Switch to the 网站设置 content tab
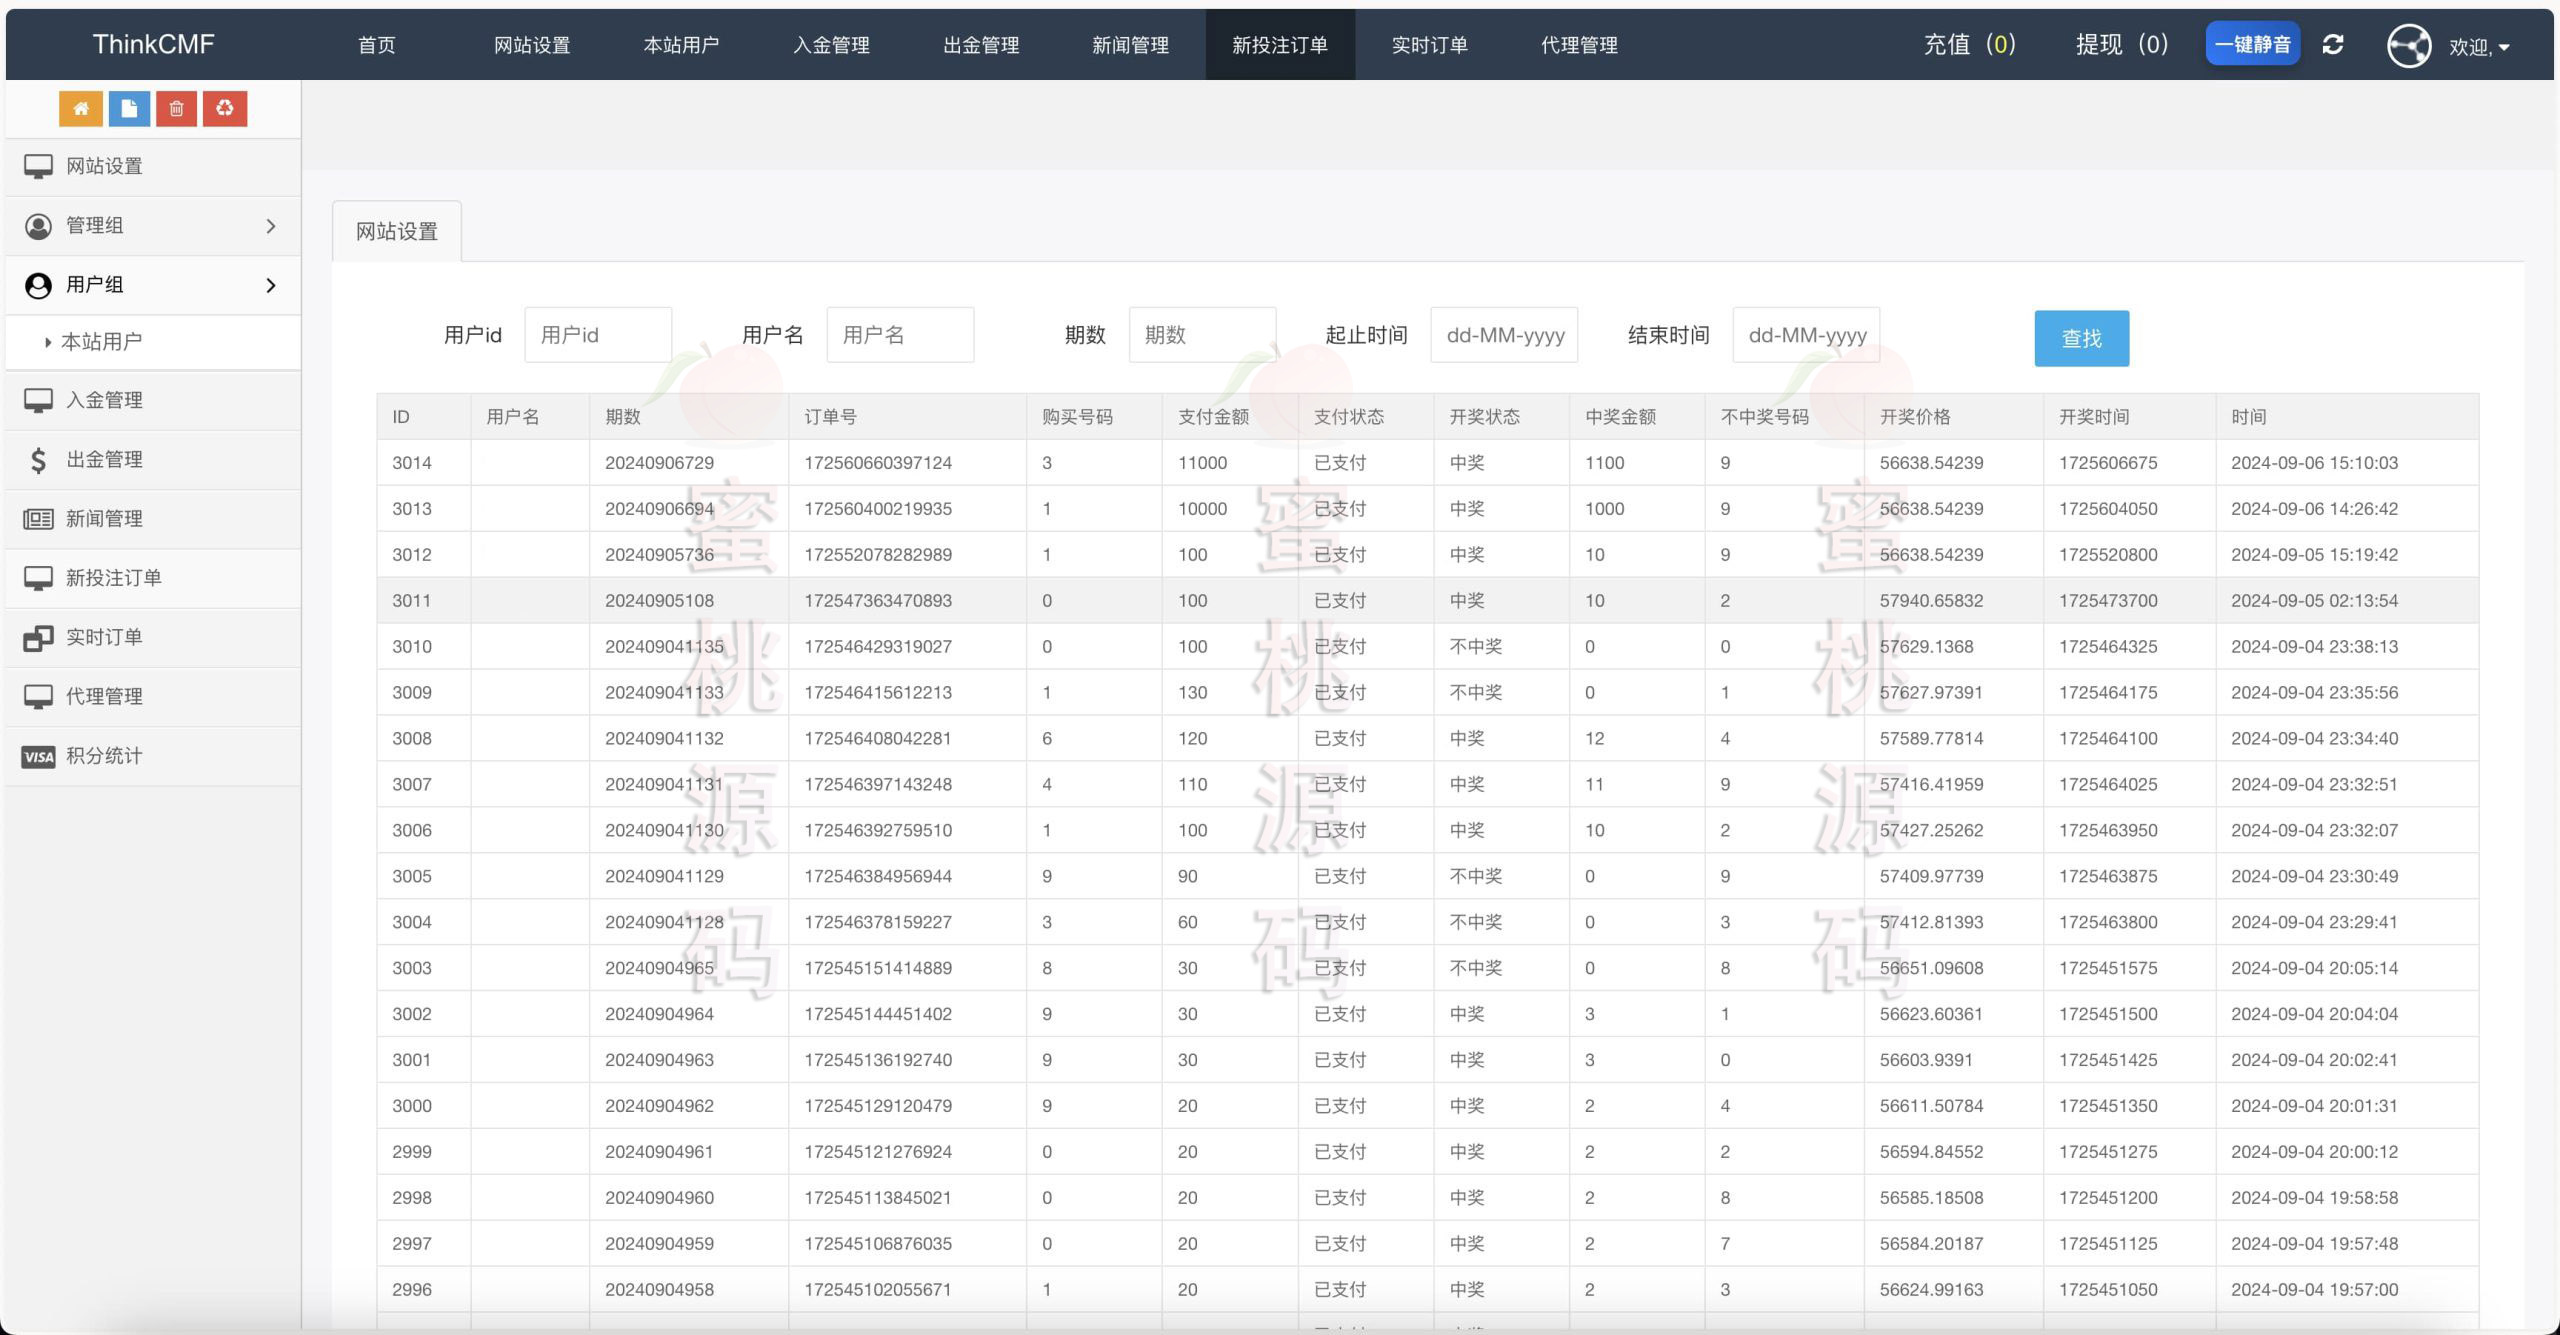This screenshot has width=2560, height=1335. tap(397, 232)
